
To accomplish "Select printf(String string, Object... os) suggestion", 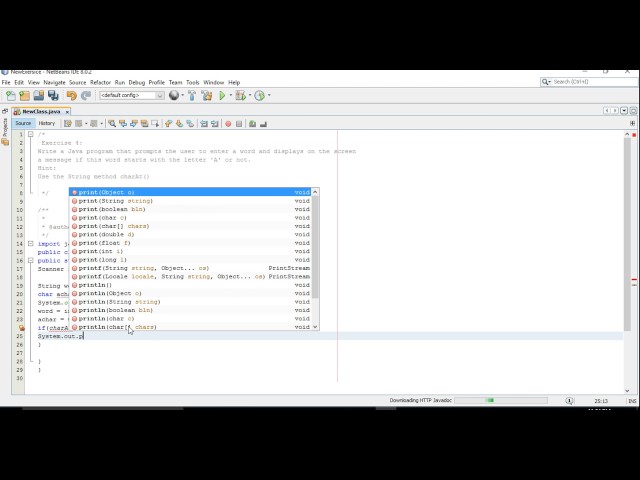I will point(190,268).
